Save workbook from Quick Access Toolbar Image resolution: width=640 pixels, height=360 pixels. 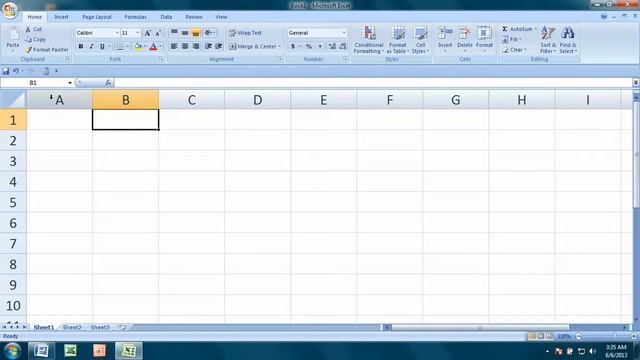(6, 71)
